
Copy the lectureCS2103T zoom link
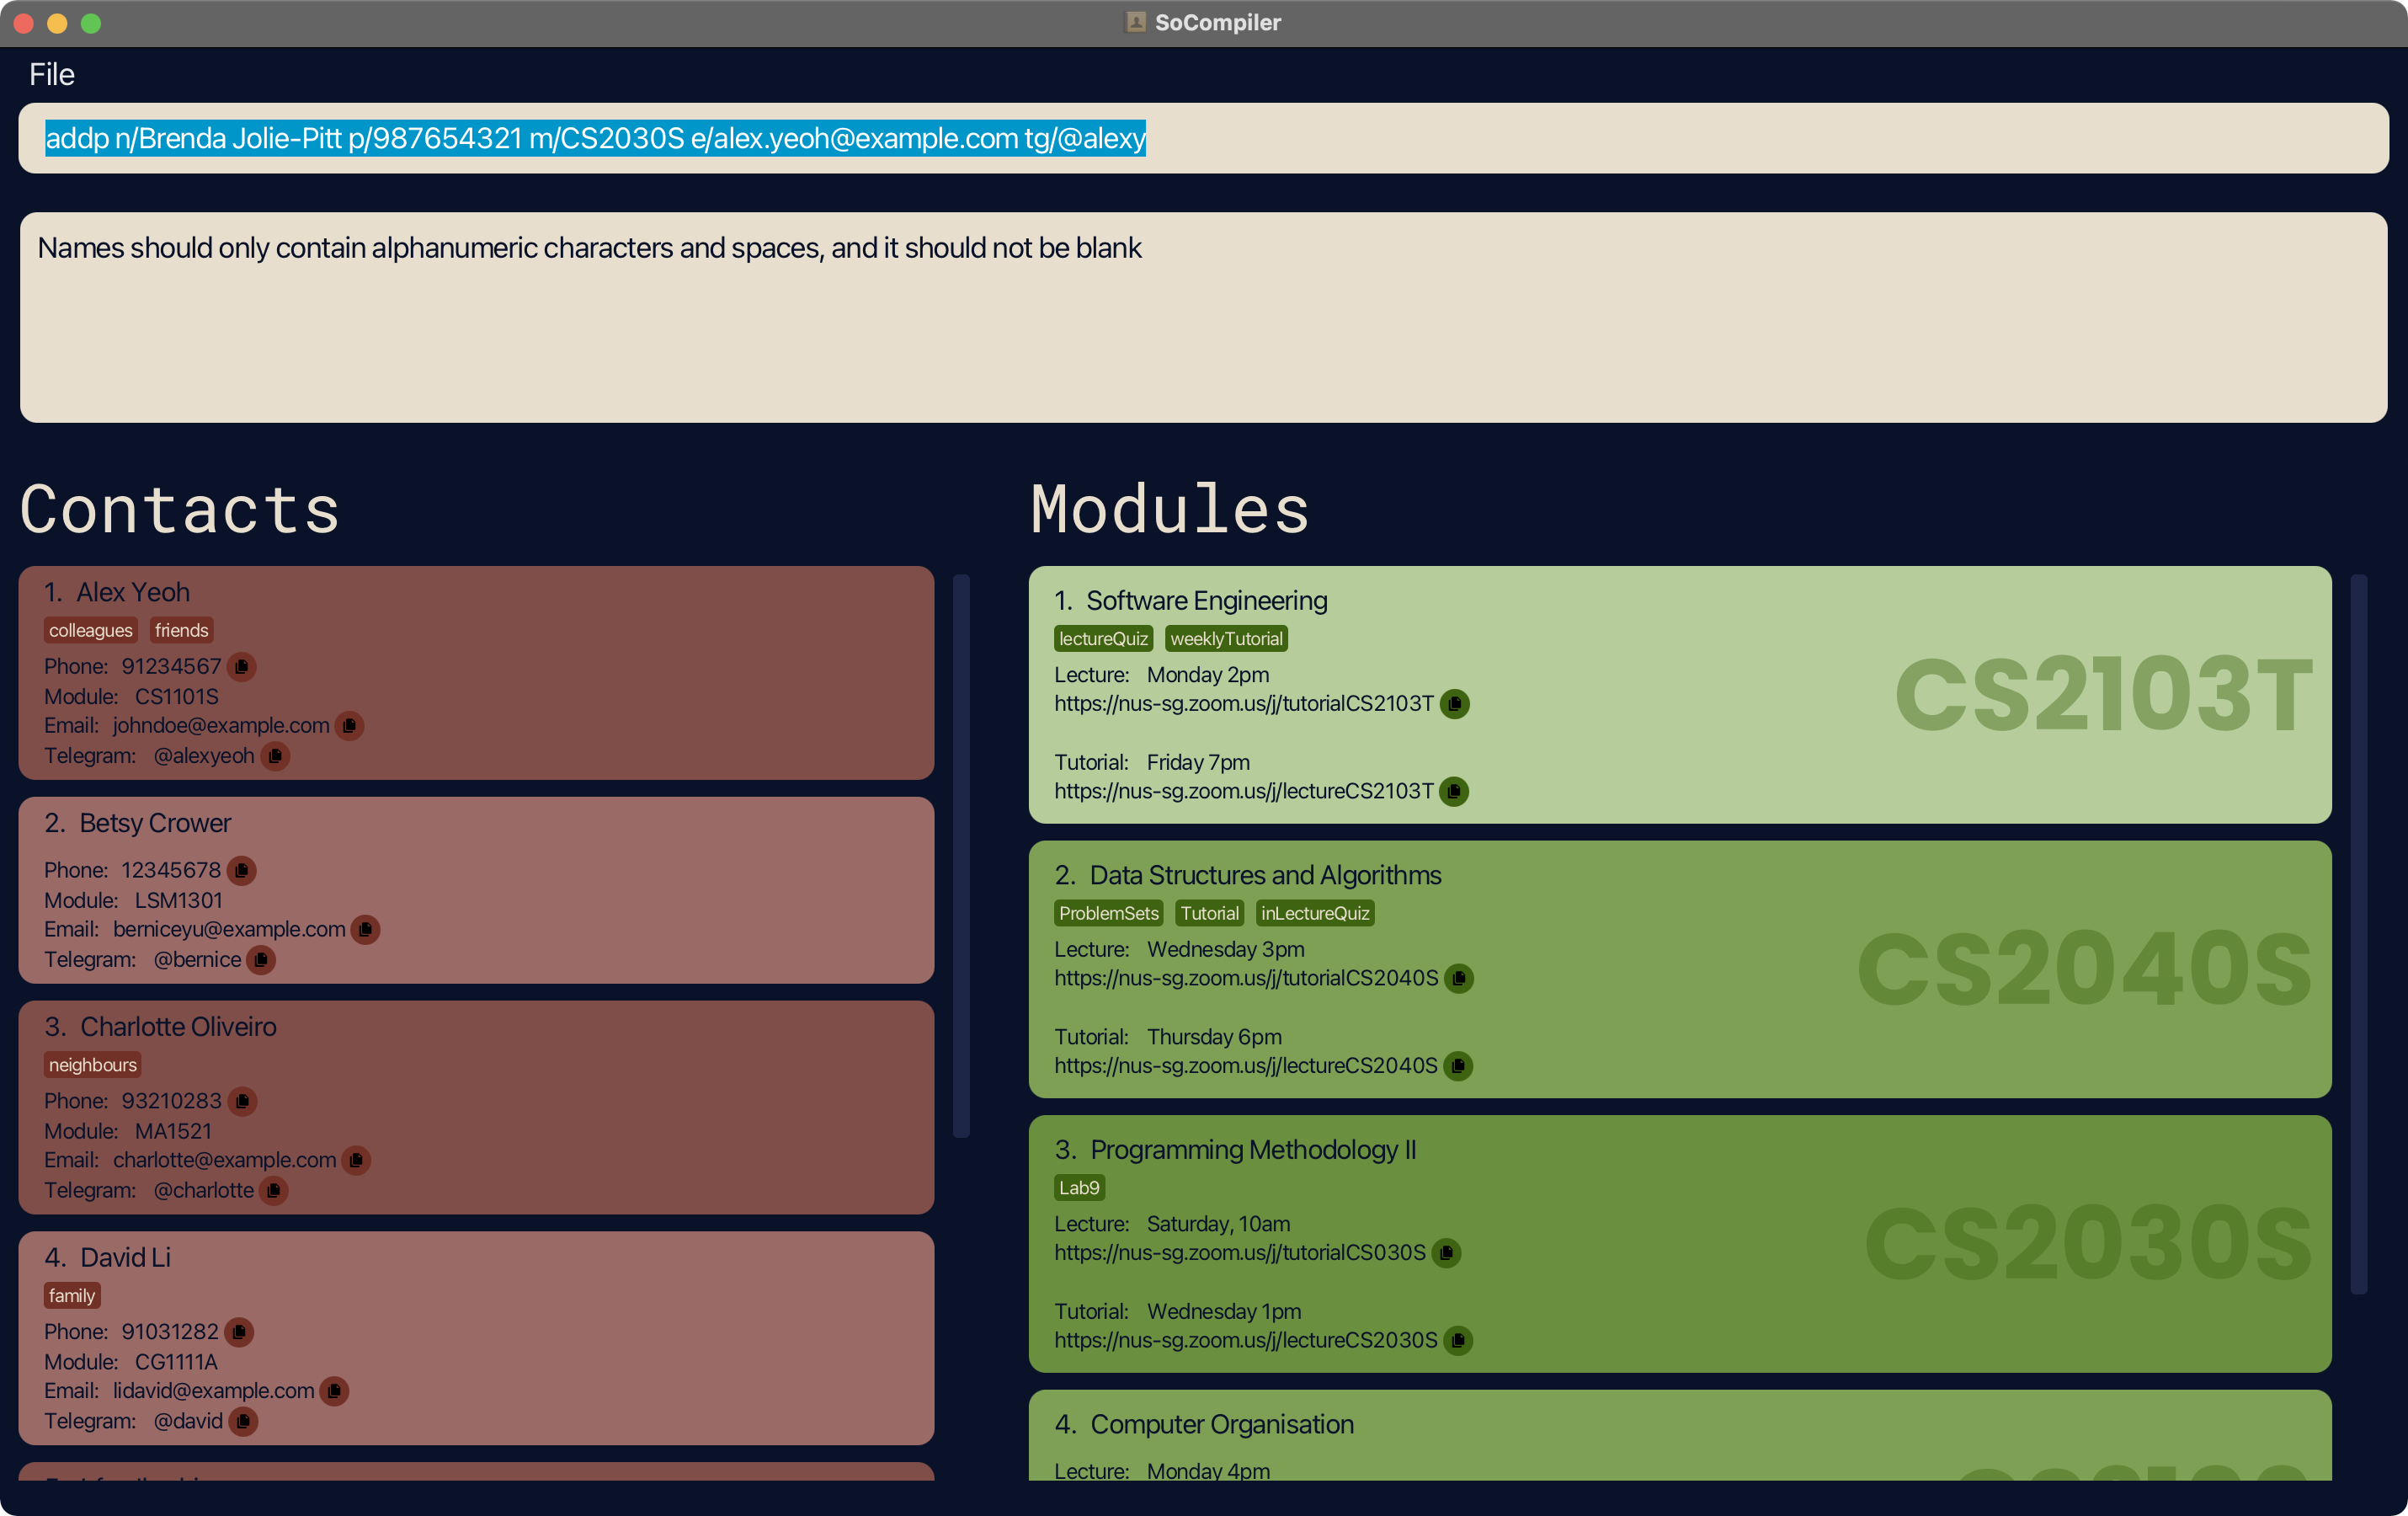(1454, 791)
